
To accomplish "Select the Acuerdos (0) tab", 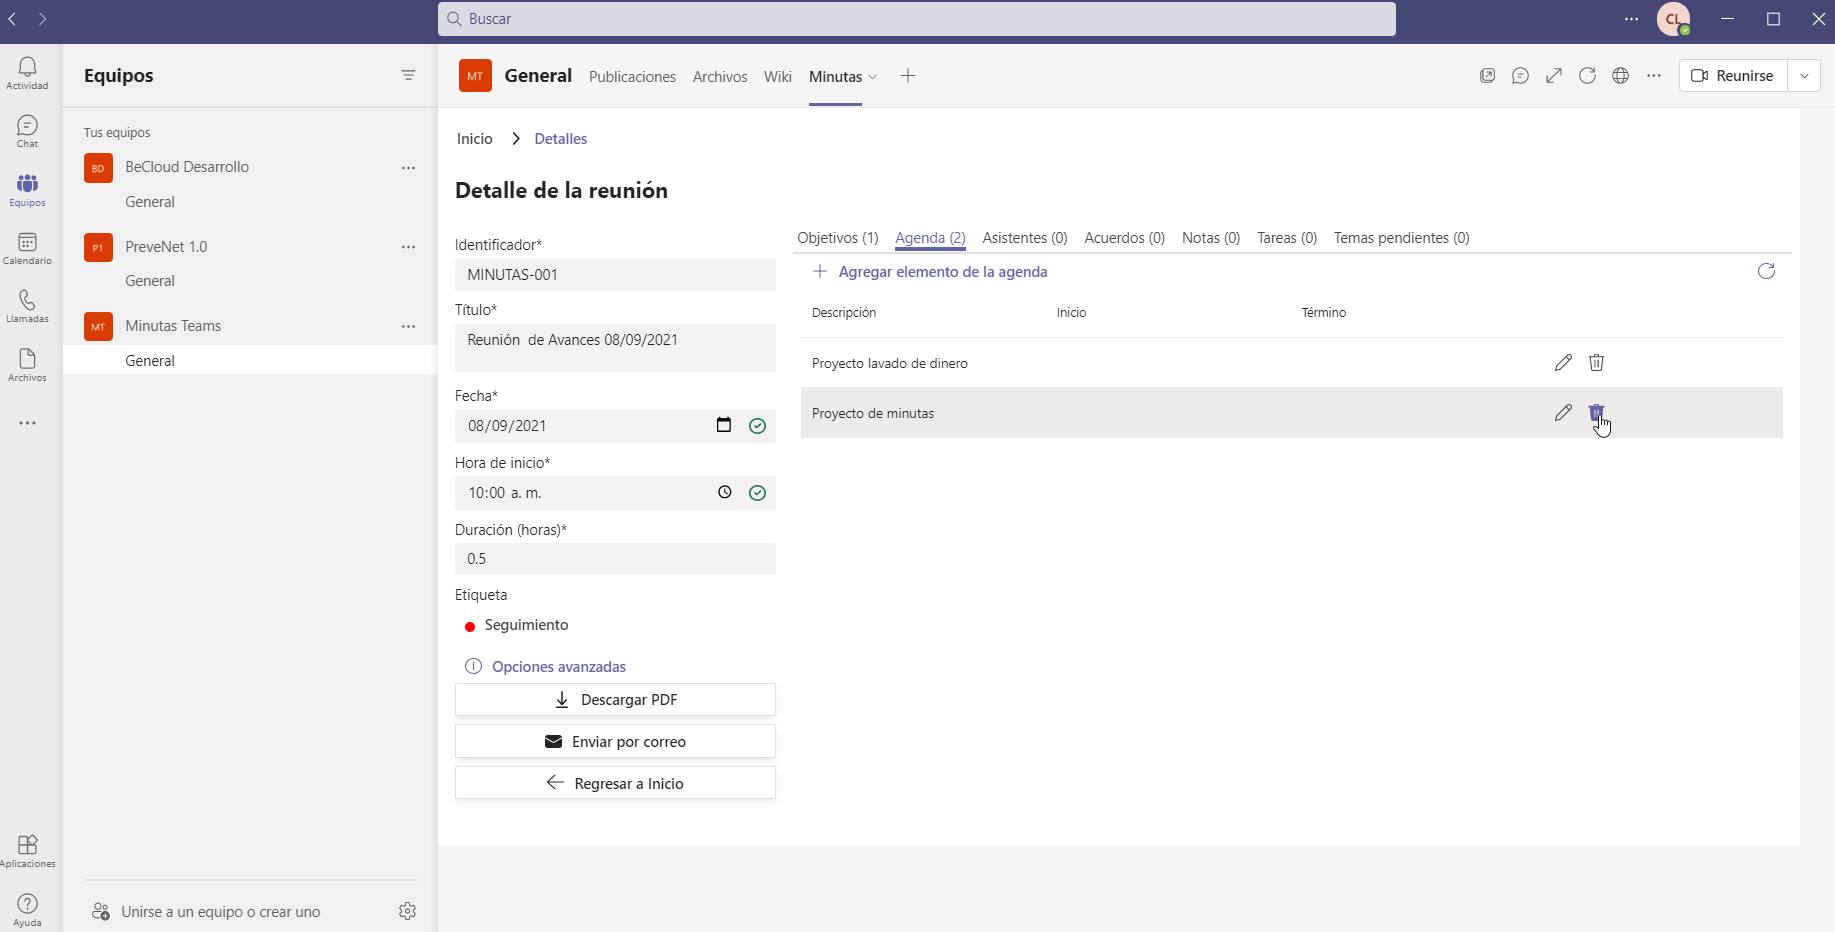I will (1125, 238).
